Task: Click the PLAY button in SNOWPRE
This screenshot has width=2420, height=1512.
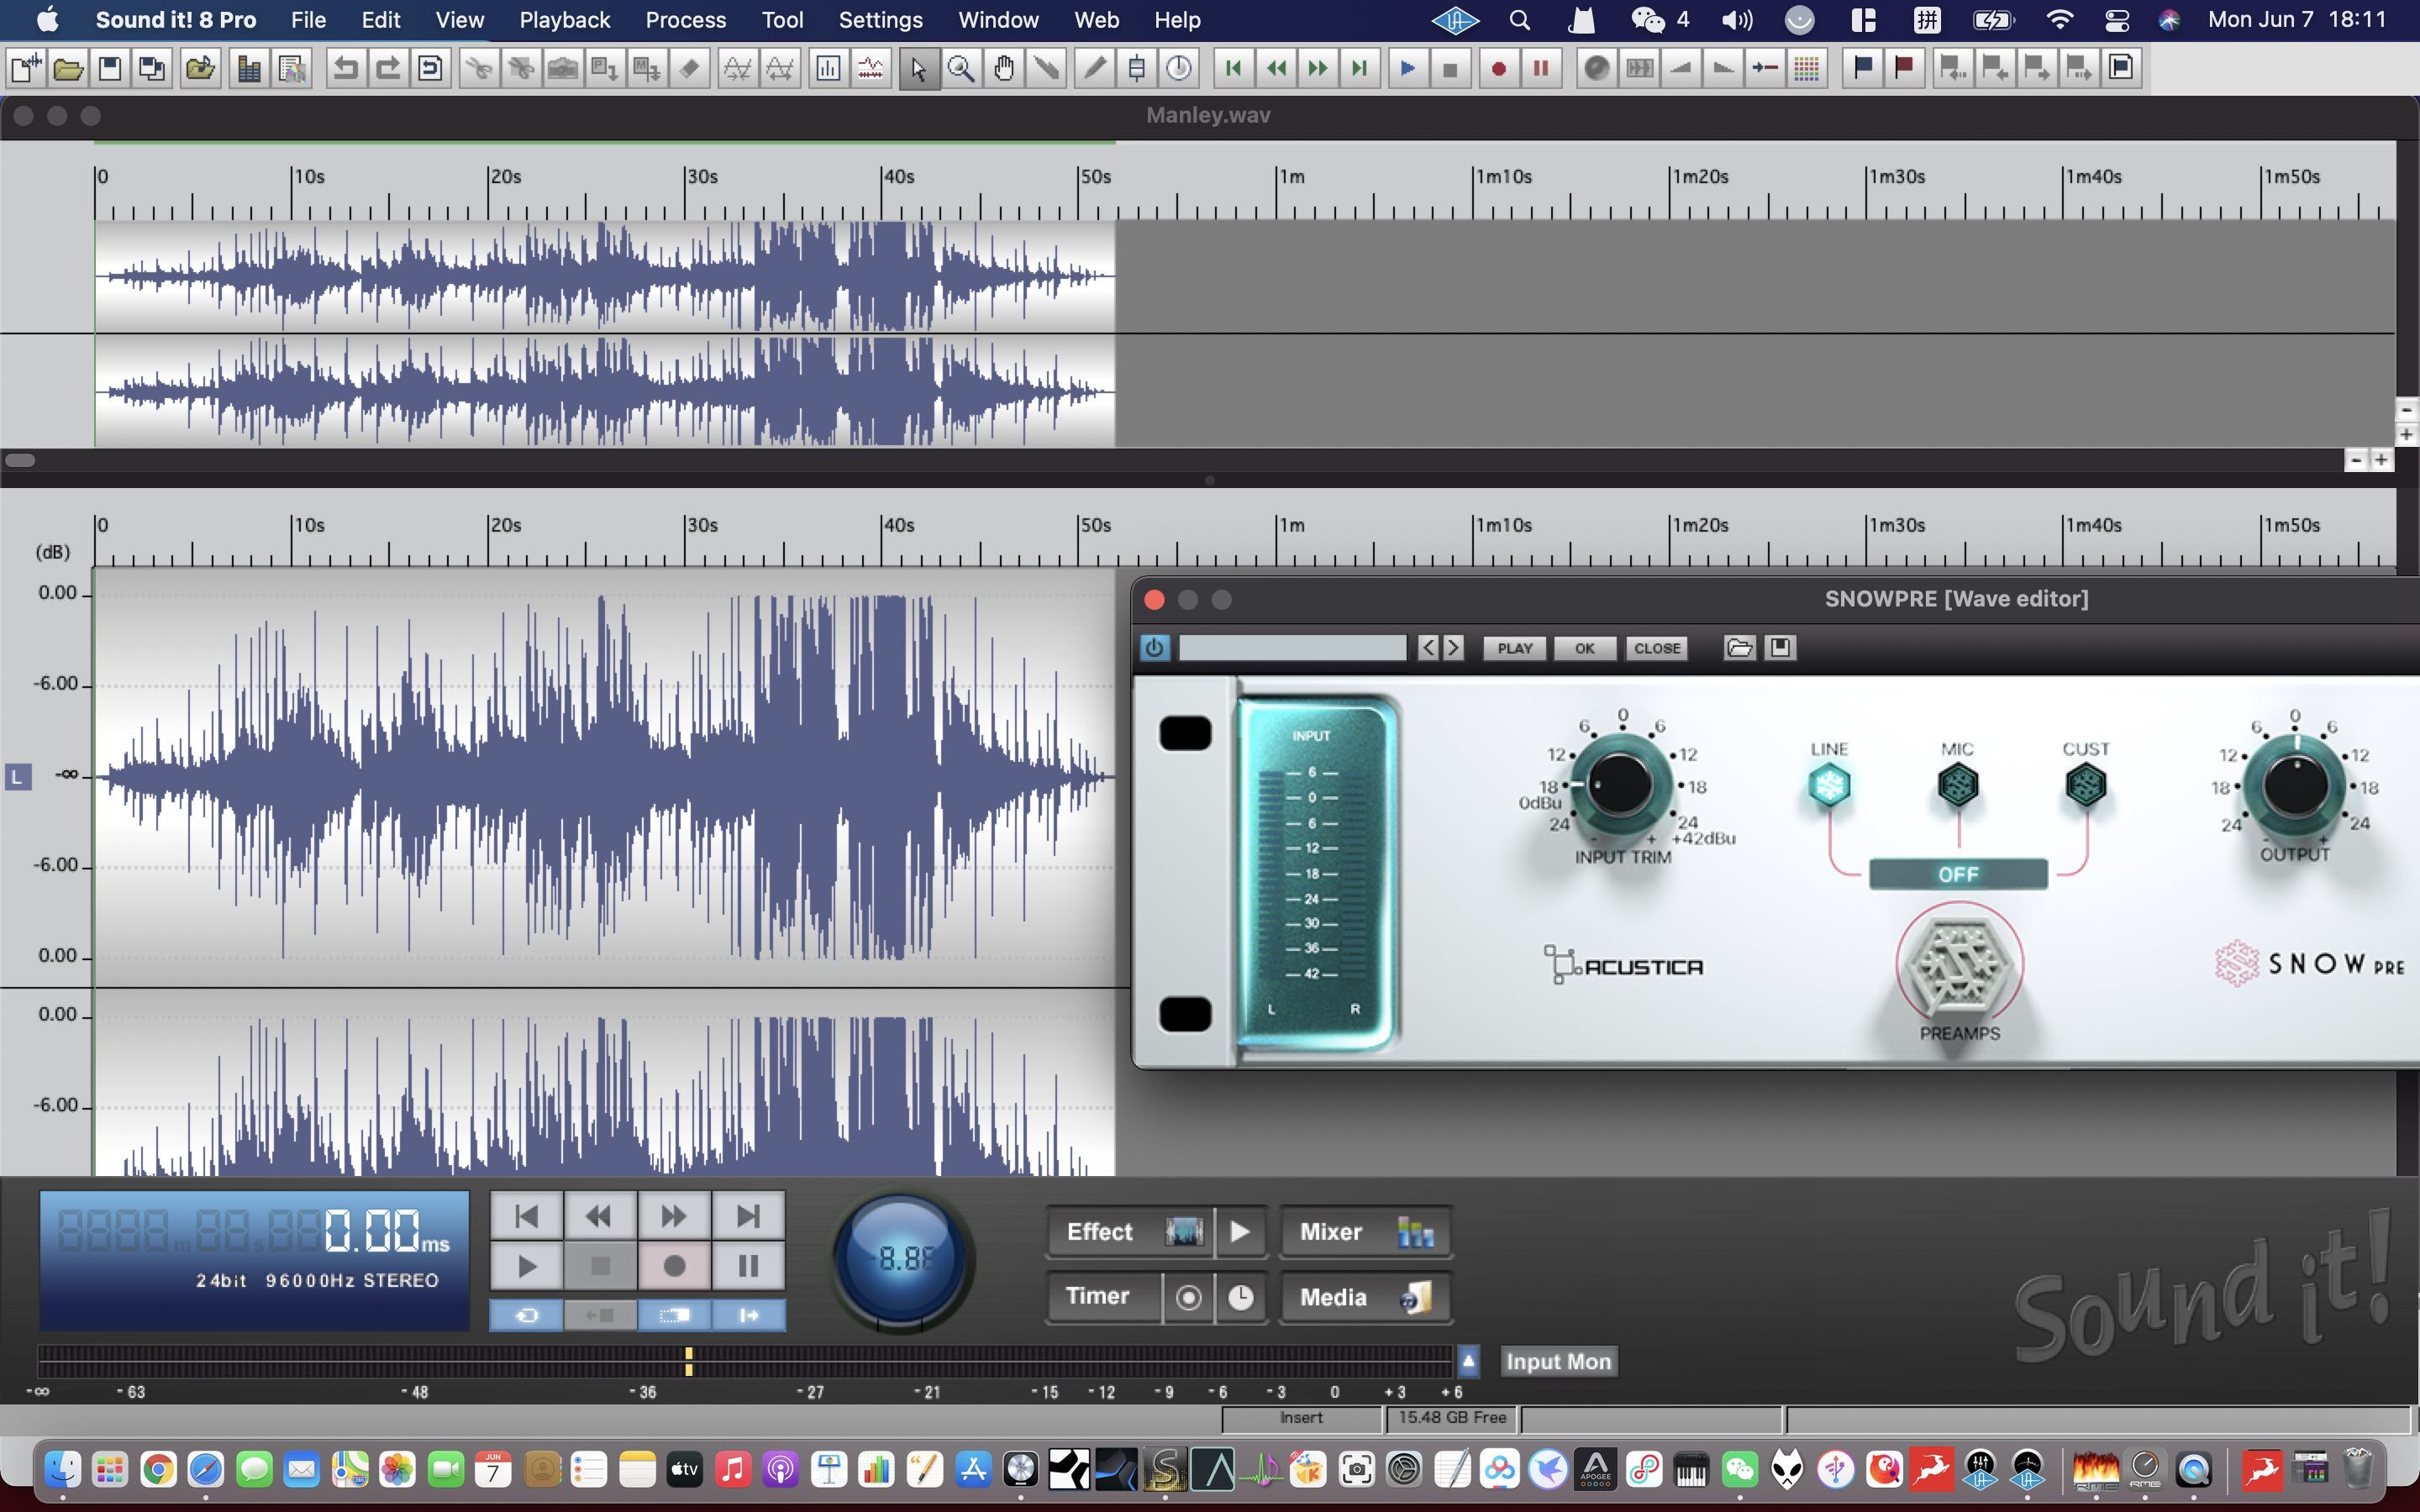Action: tap(1515, 648)
